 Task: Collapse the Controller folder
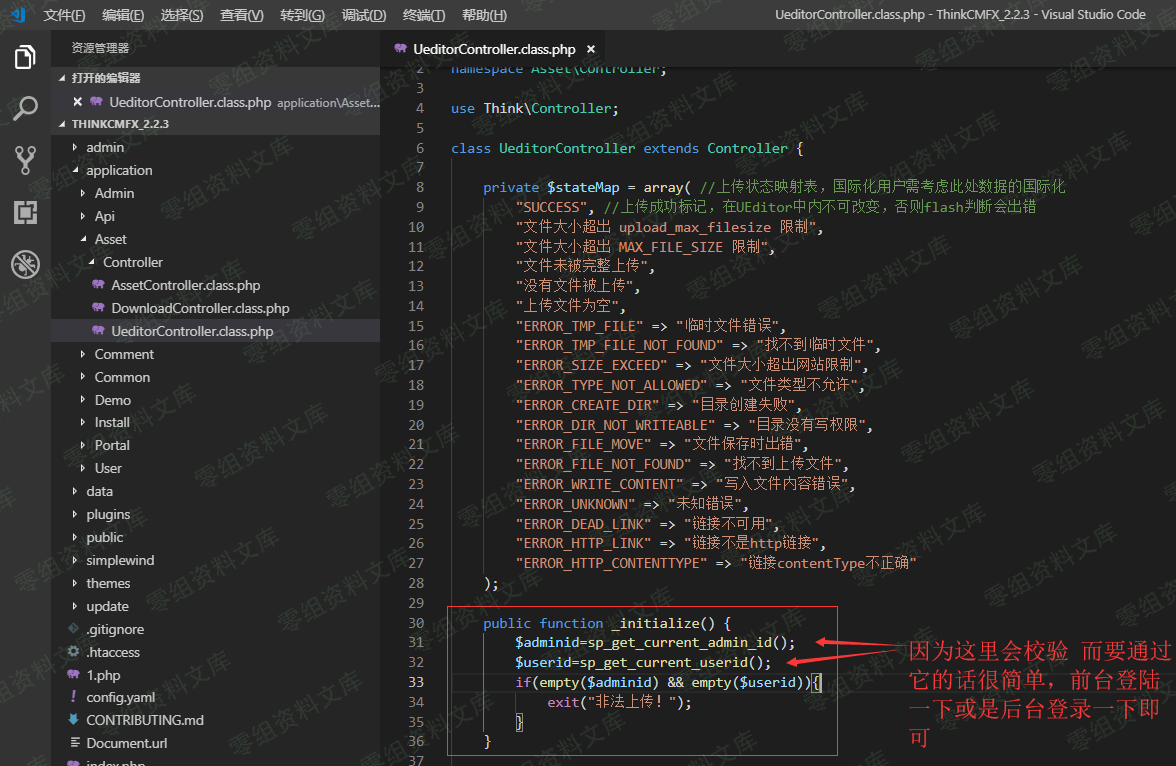(x=132, y=262)
